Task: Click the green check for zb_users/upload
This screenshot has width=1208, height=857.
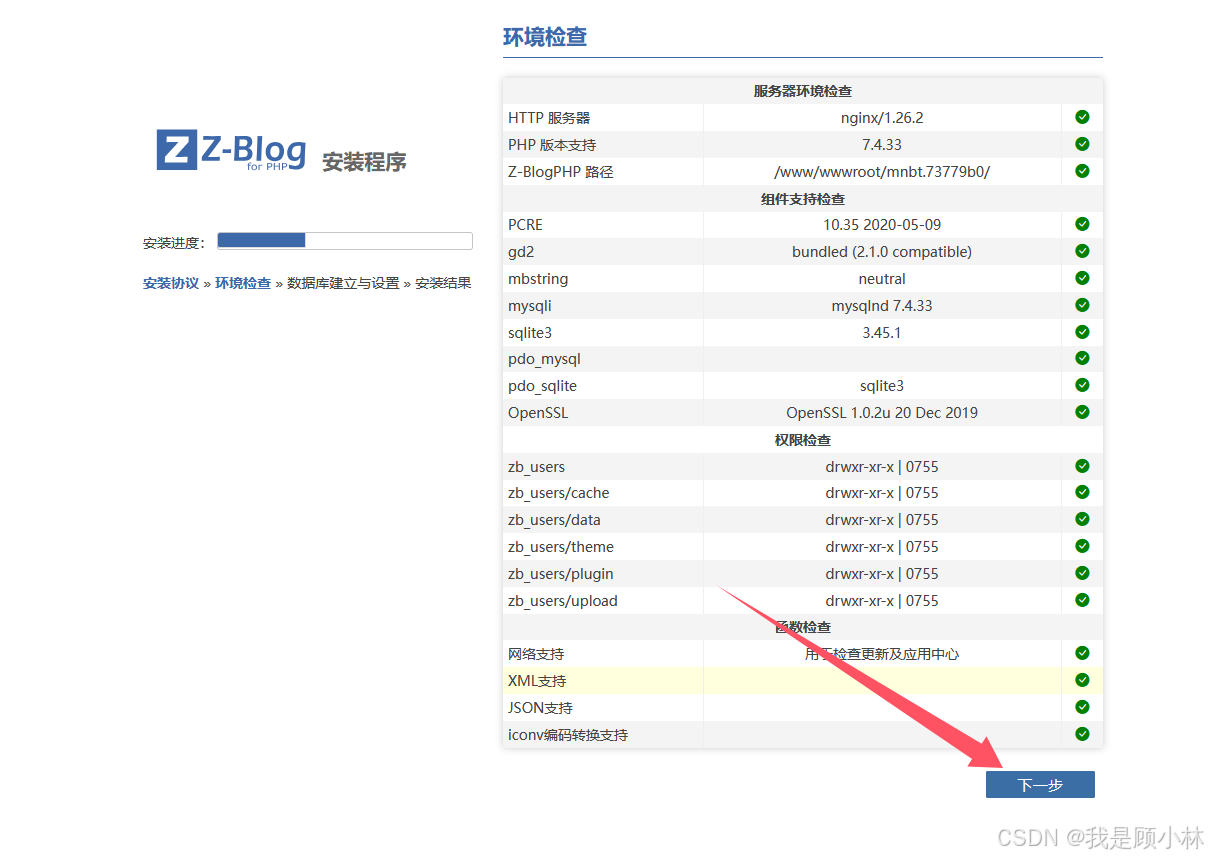Action: point(1082,600)
